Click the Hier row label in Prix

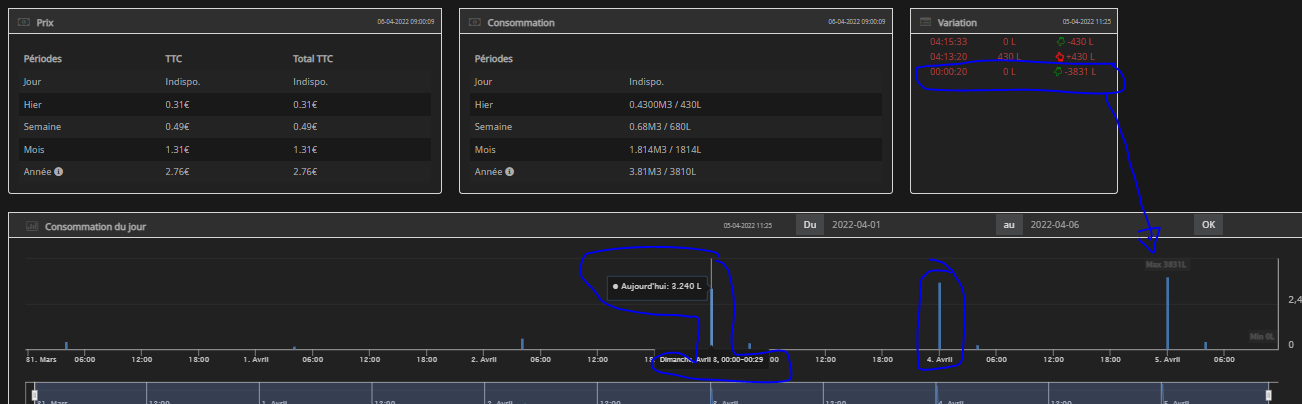click(32, 104)
